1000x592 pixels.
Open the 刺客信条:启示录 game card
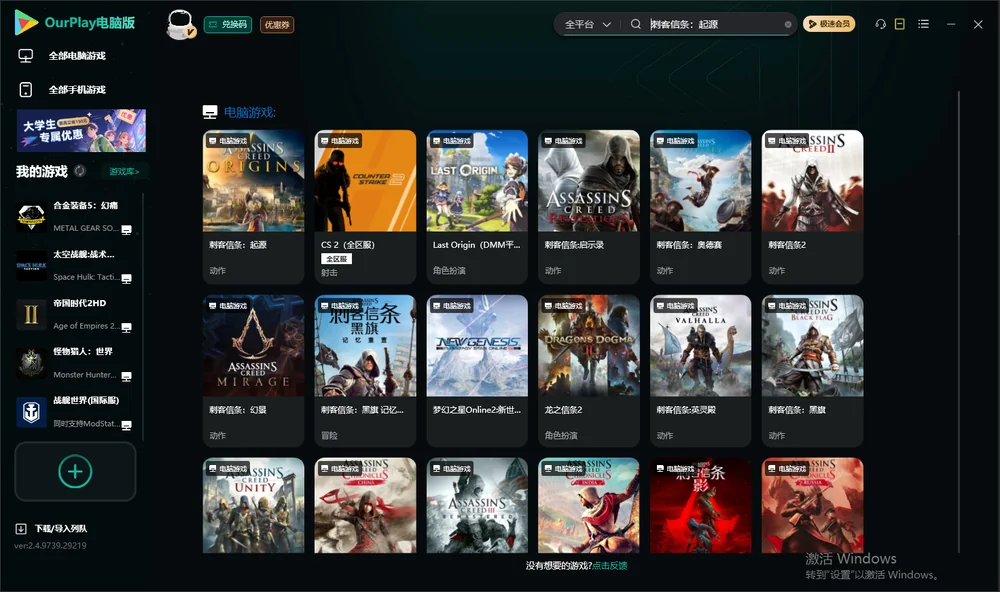pos(589,207)
